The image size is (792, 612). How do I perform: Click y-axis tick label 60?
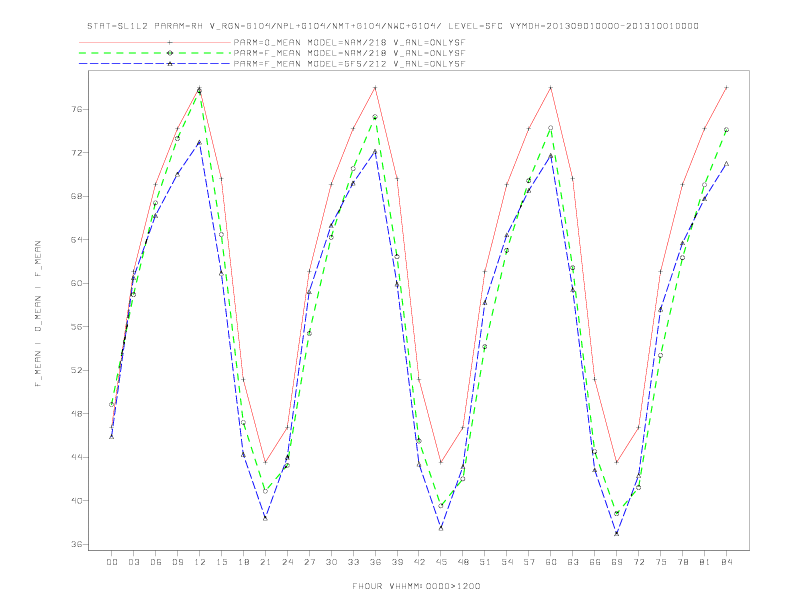click(x=76, y=283)
